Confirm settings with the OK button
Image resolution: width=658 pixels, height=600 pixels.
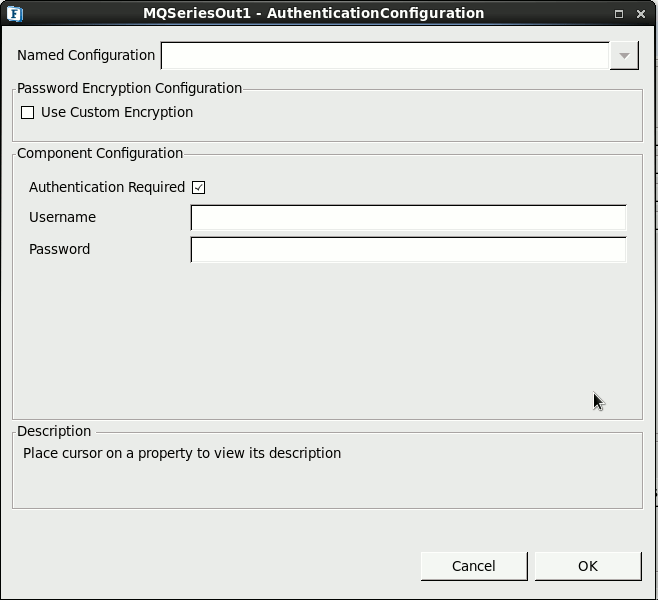click(588, 566)
